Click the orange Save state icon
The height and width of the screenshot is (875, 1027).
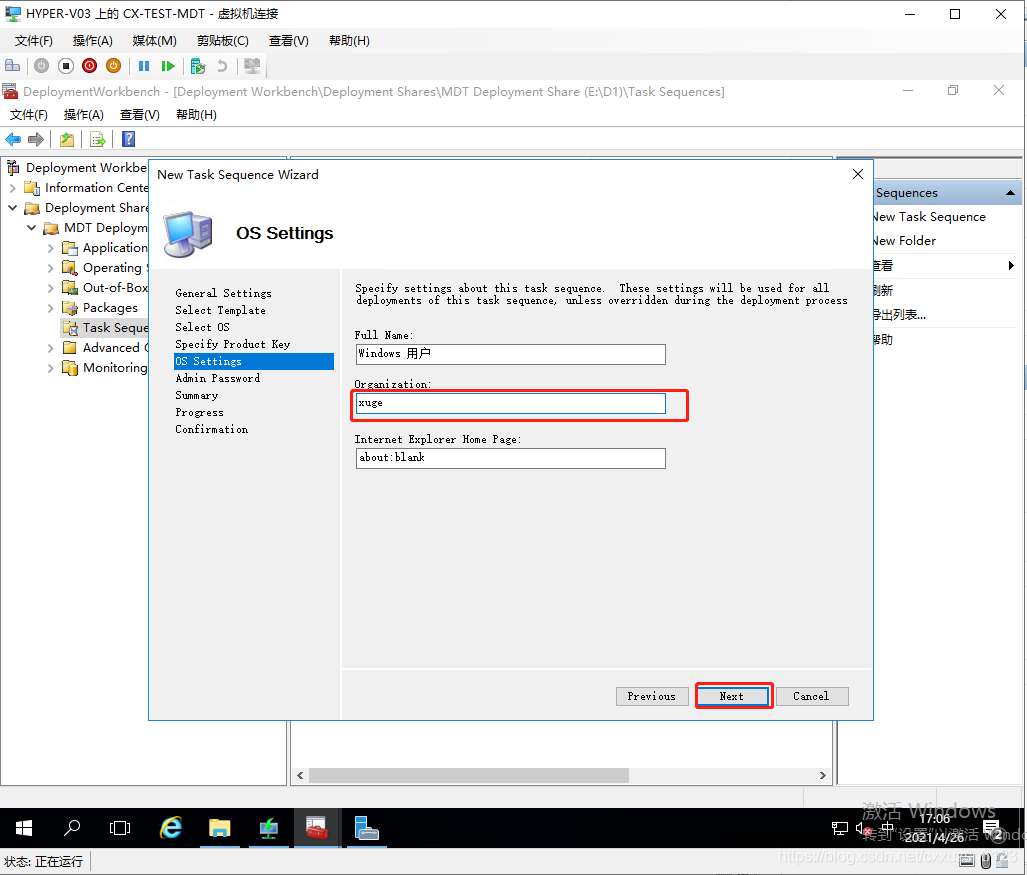(x=113, y=65)
